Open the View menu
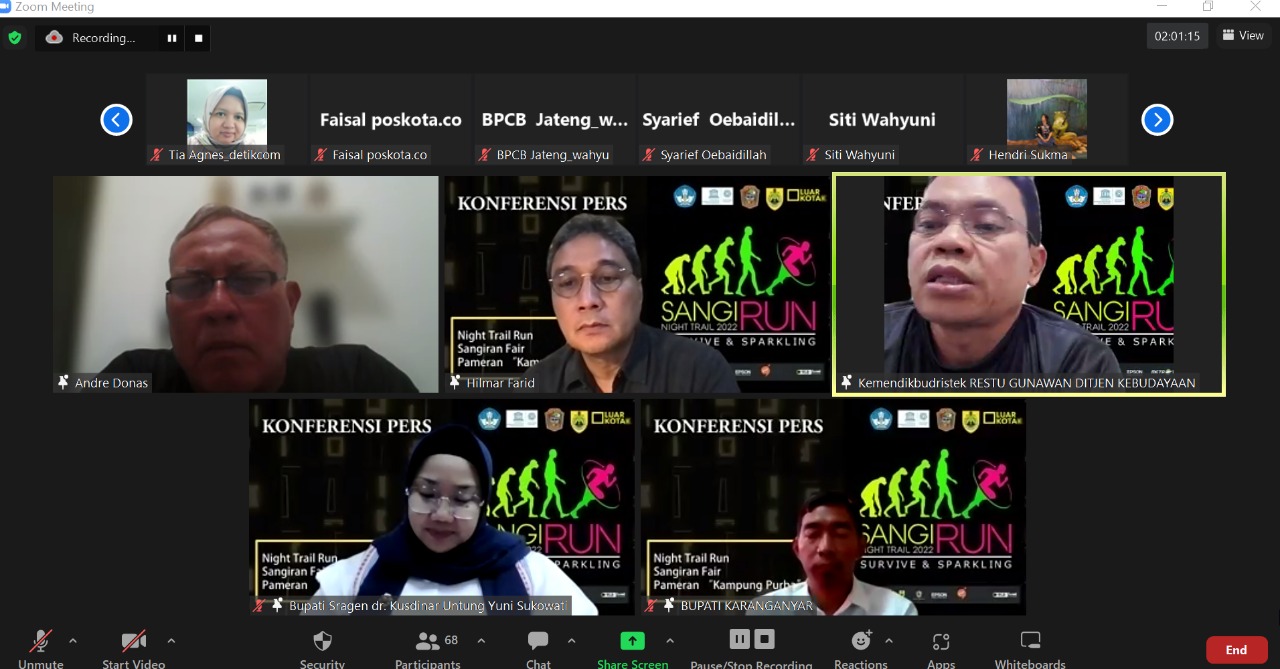Image resolution: width=1280 pixels, height=669 pixels. pyautogui.click(x=1243, y=35)
